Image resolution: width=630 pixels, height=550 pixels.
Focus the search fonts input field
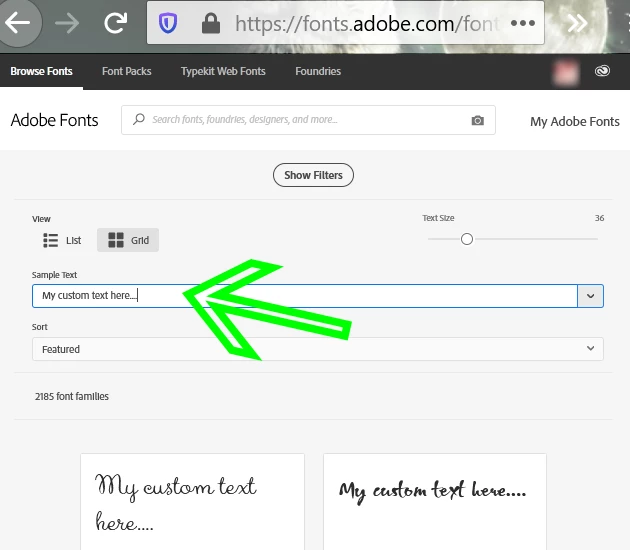point(308,120)
